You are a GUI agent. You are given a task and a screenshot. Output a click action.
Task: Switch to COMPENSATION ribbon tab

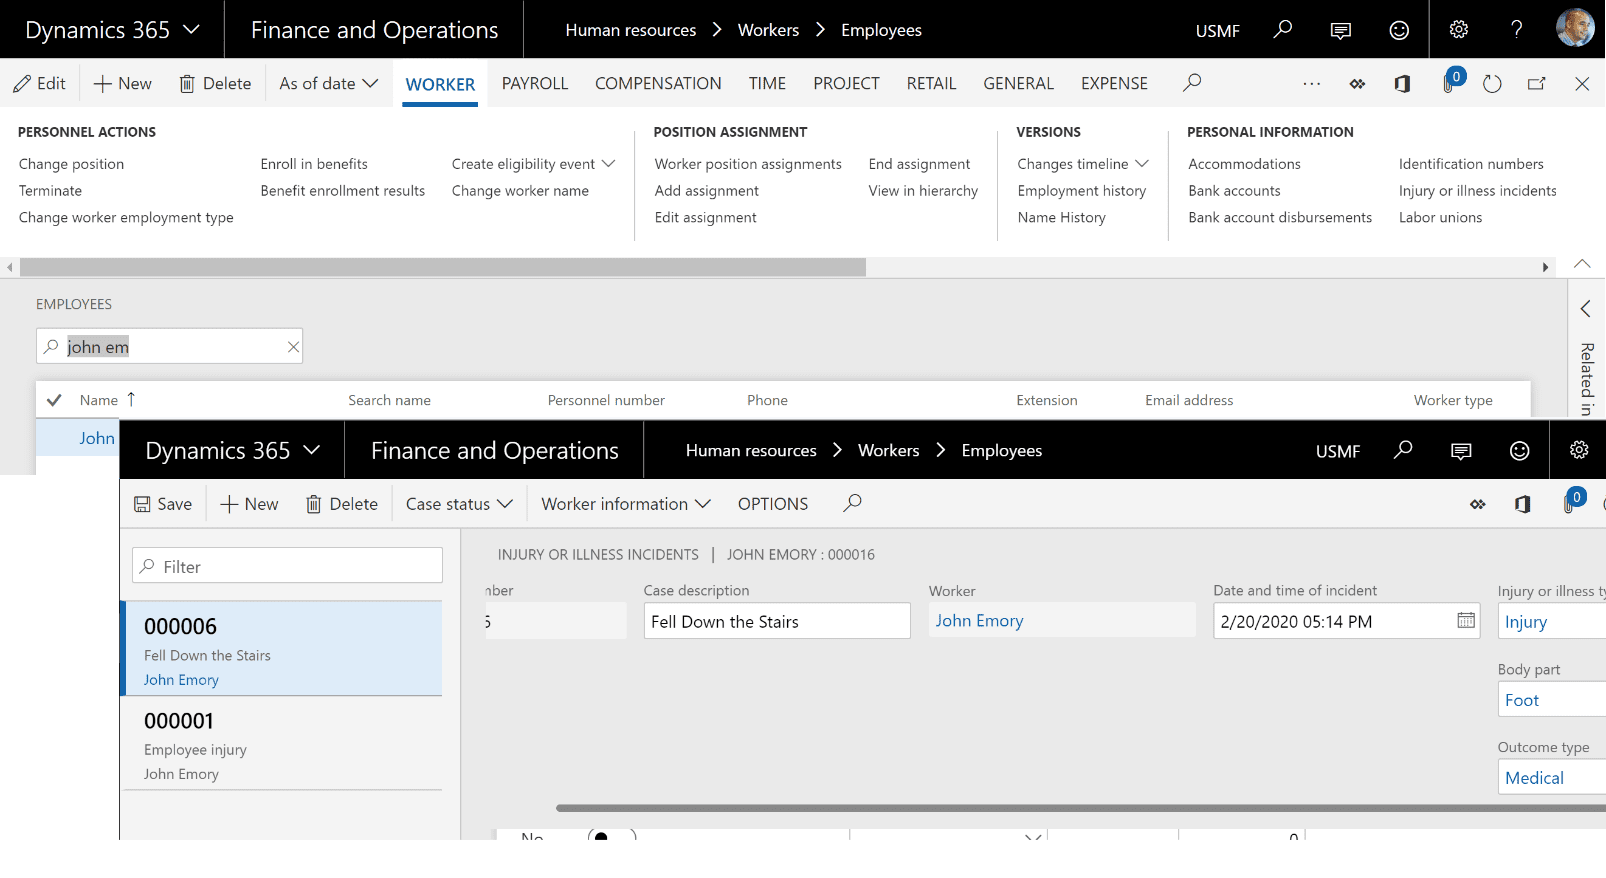tap(658, 84)
